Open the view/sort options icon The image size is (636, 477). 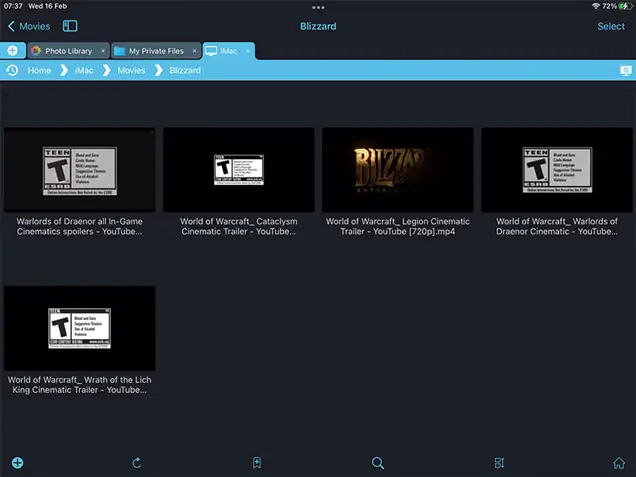(x=499, y=463)
